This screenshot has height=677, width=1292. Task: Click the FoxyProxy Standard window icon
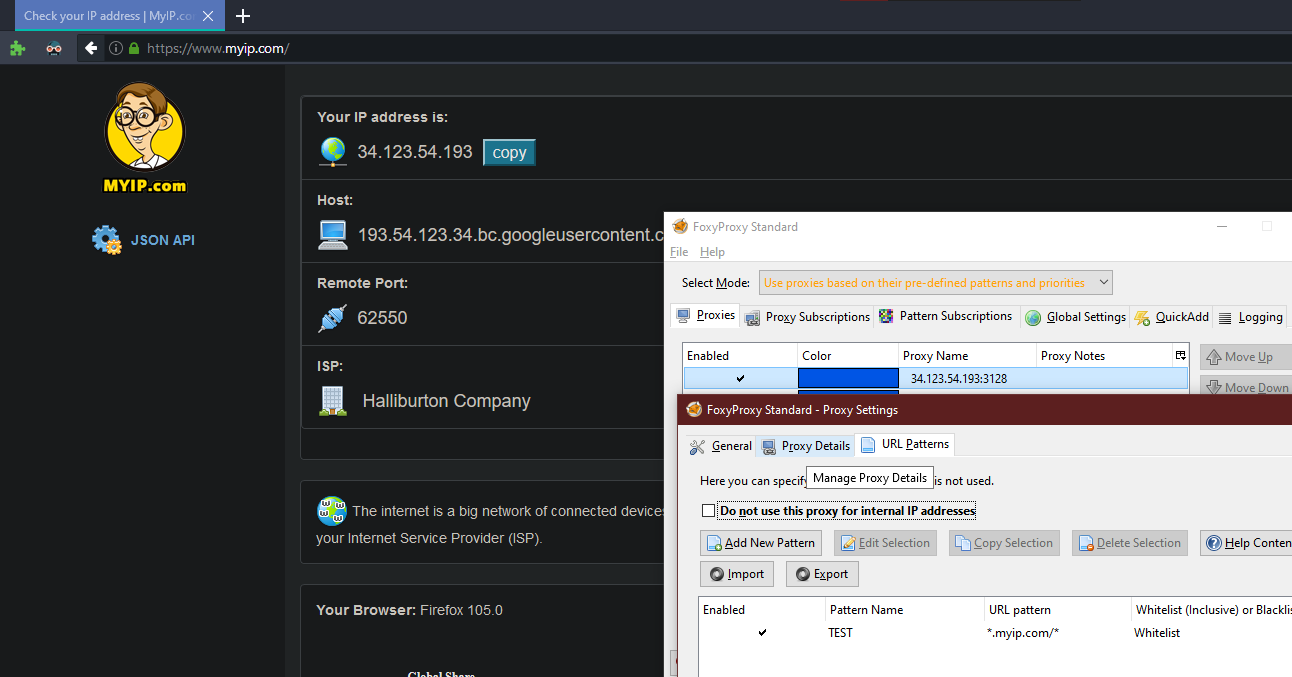[x=680, y=226]
